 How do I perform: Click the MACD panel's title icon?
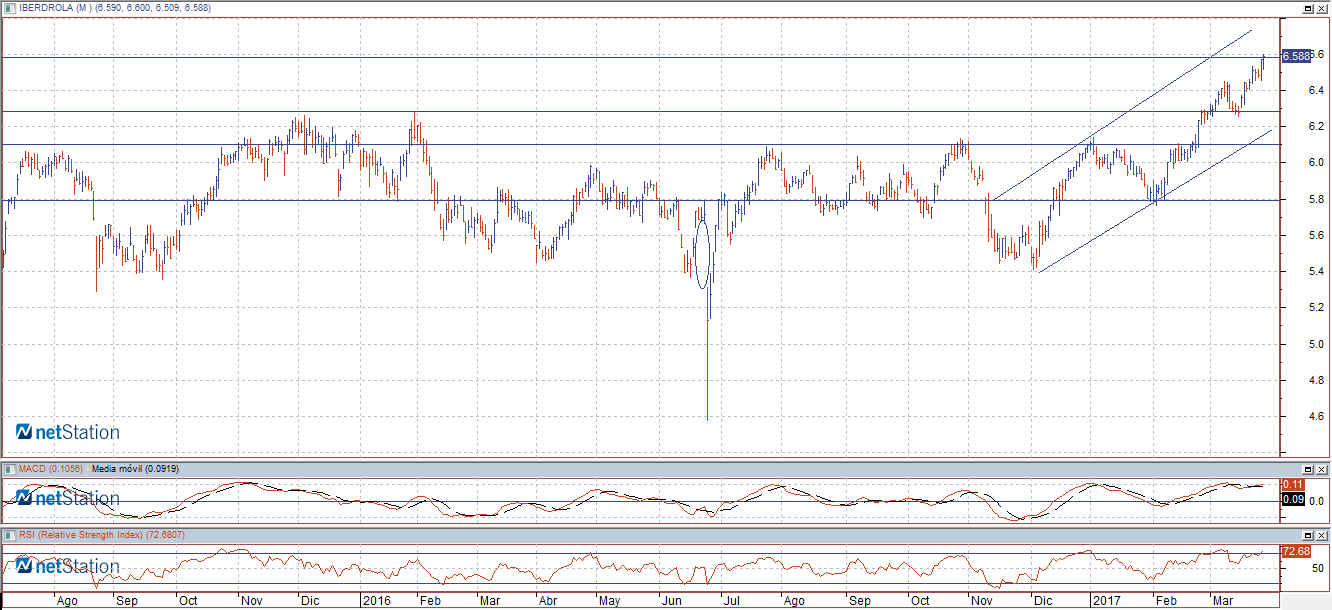pyautogui.click(x=9, y=468)
